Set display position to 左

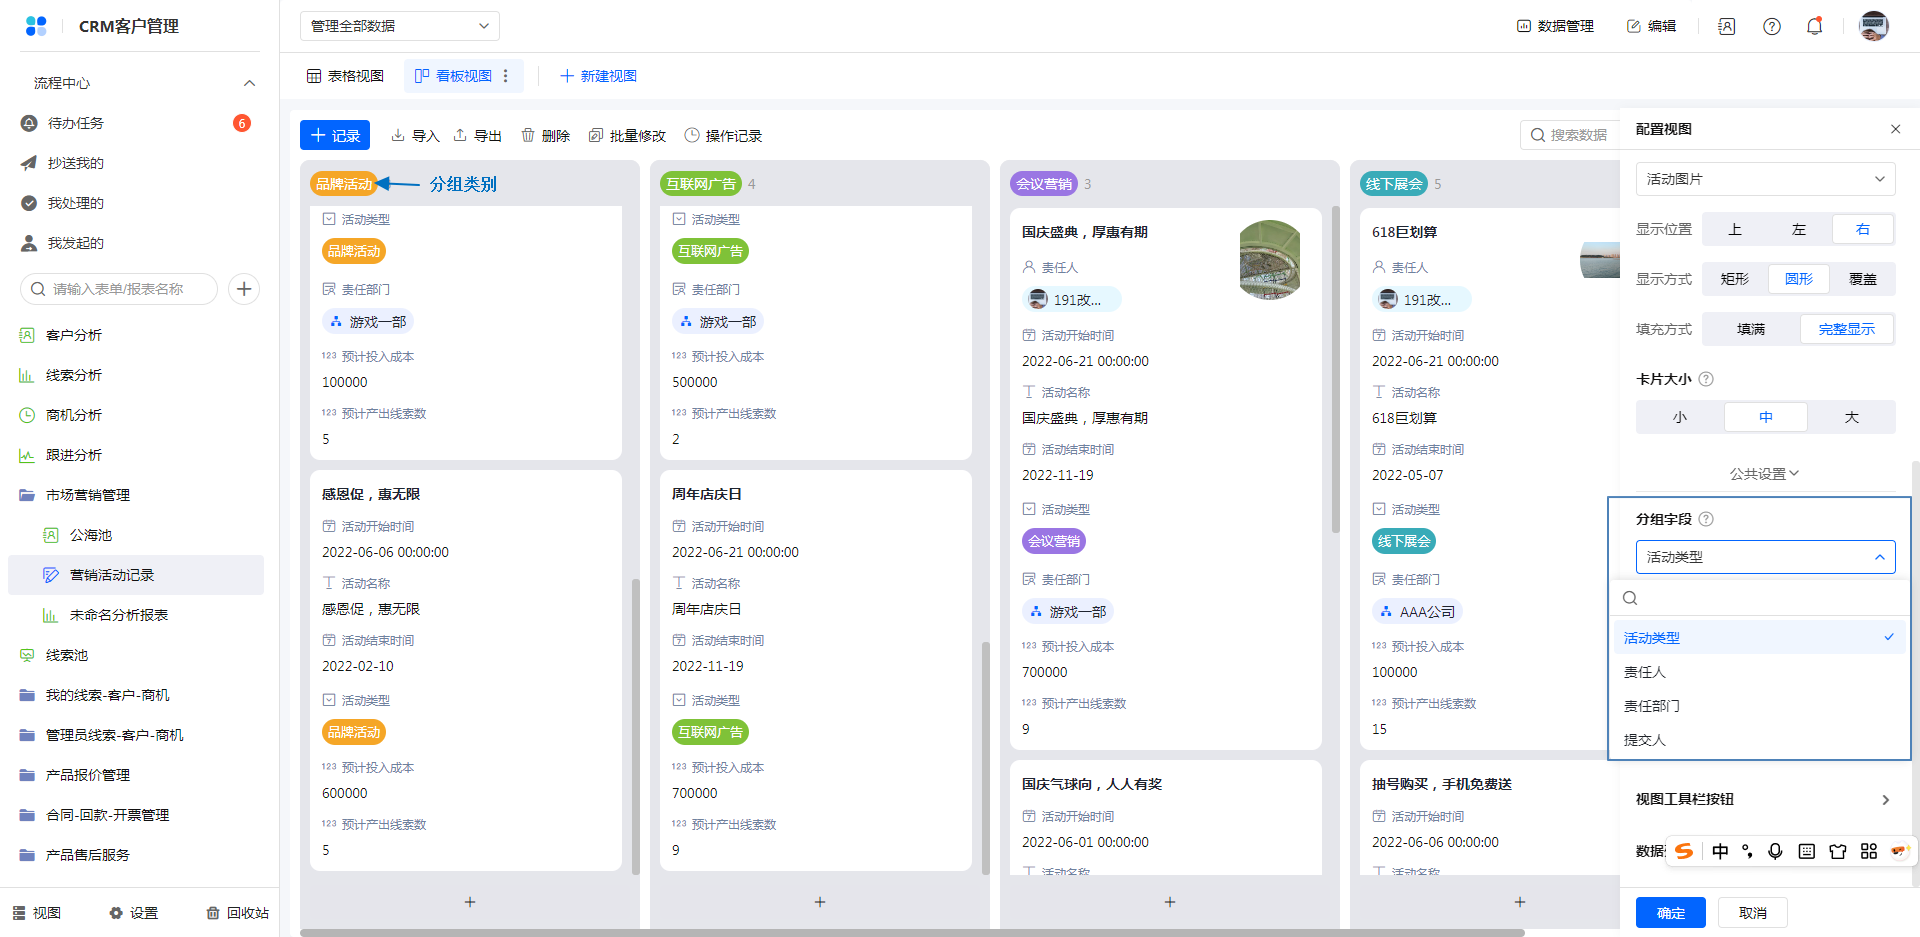coord(1798,229)
